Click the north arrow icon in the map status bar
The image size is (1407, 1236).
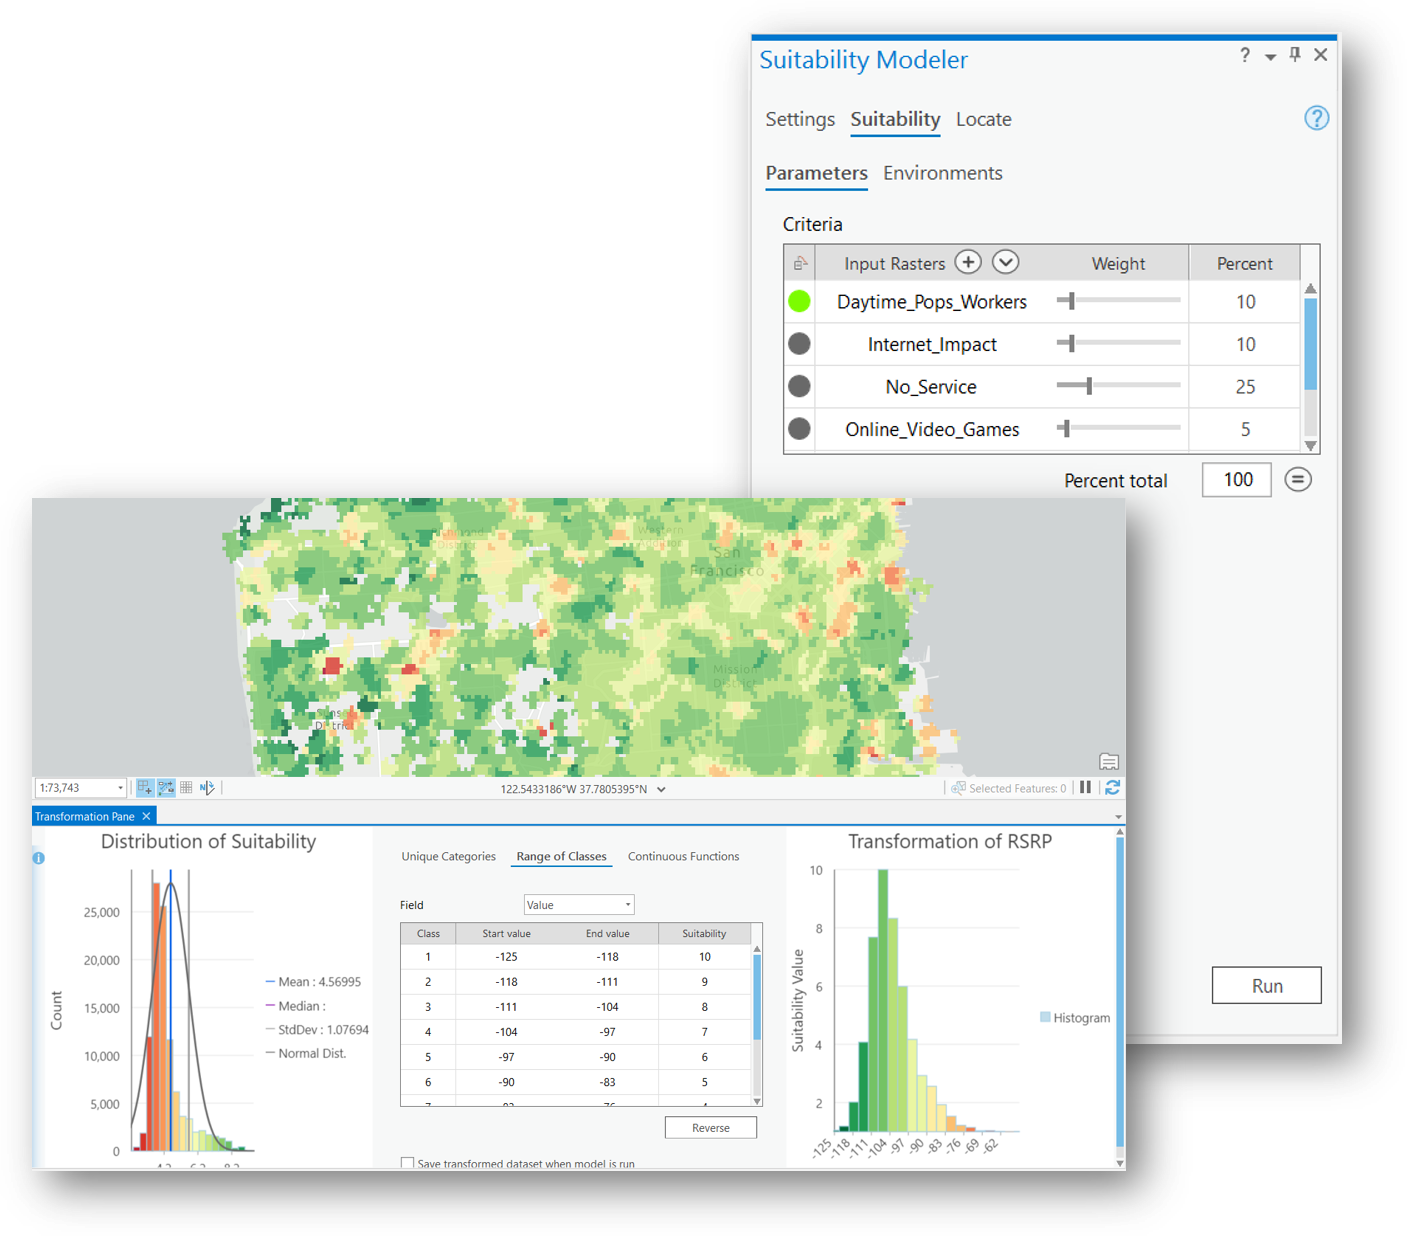pyautogui.click(x=207, y=788)
